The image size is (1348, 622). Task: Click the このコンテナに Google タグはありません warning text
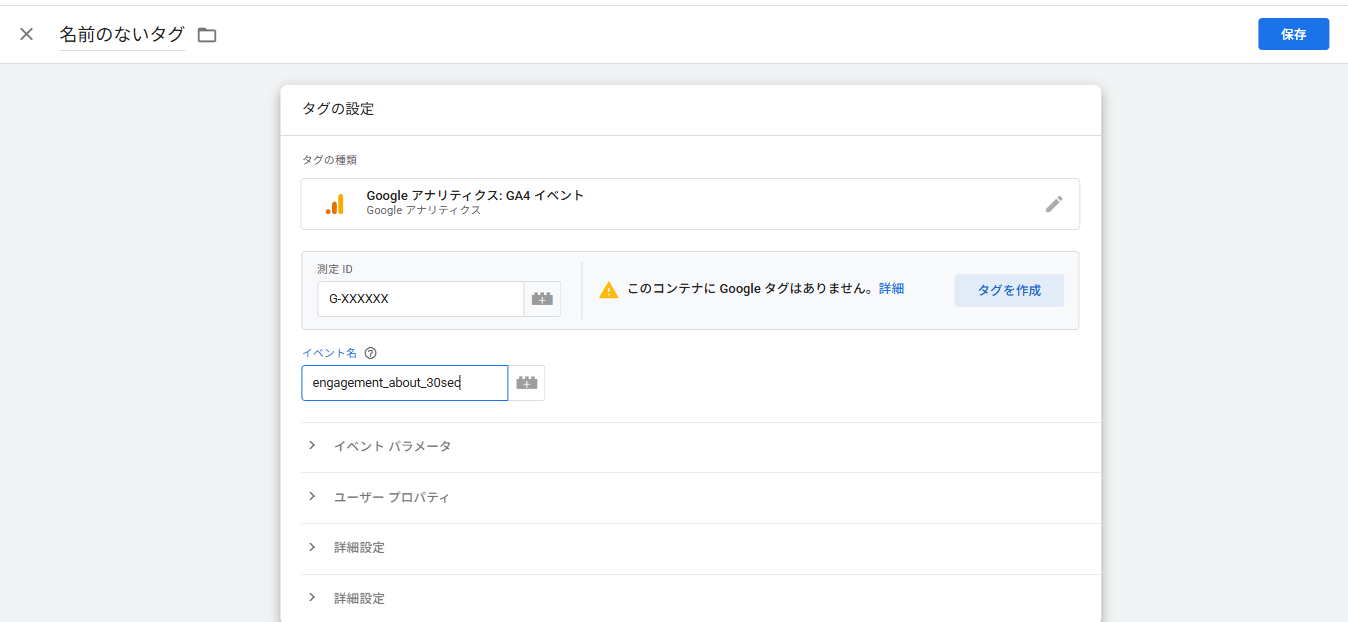coord(750,289)
